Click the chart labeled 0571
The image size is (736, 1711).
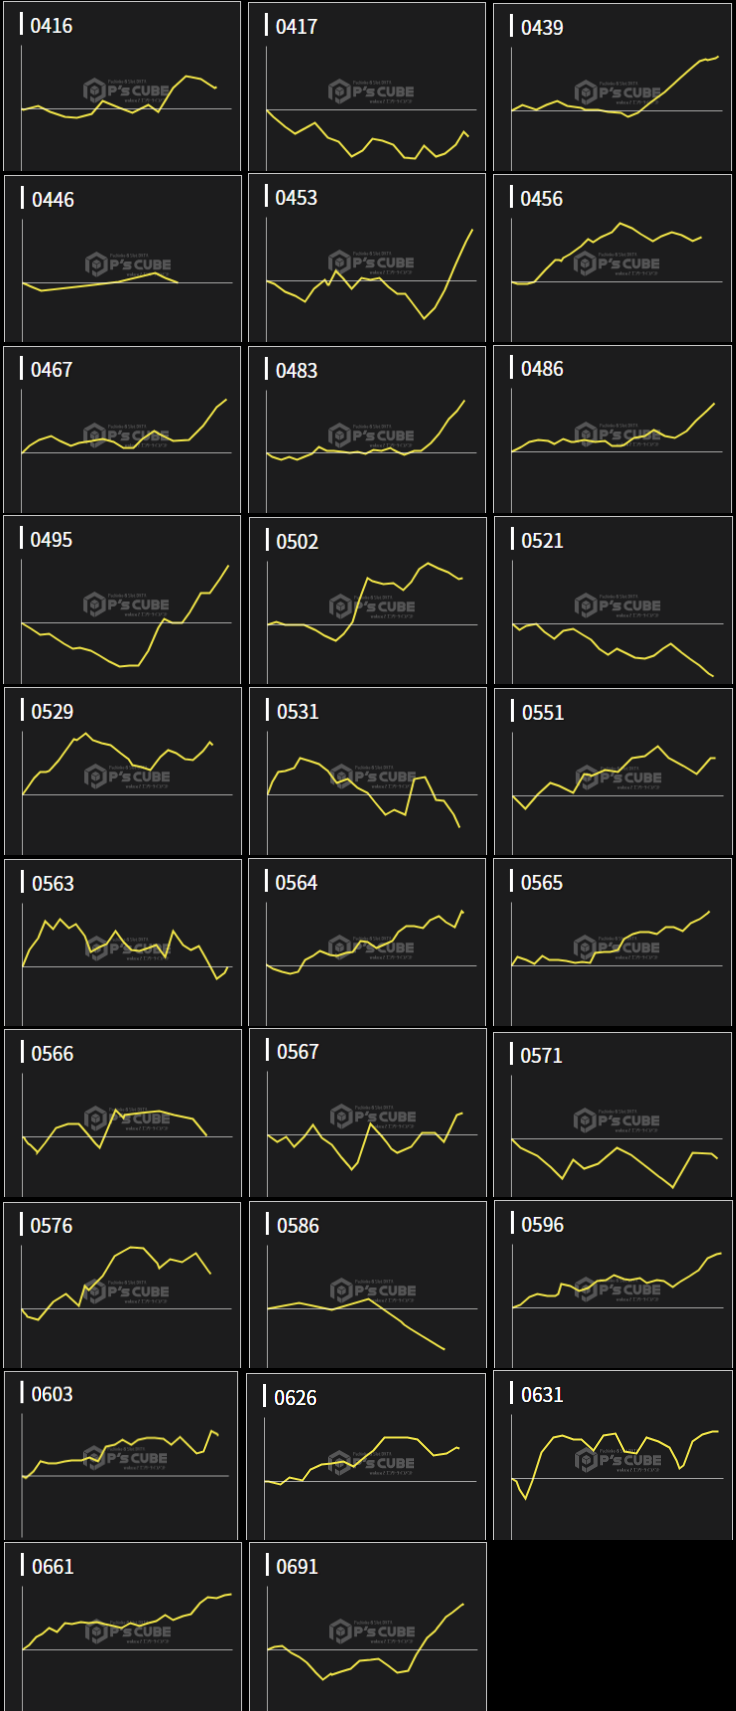tap(612, 1115)
